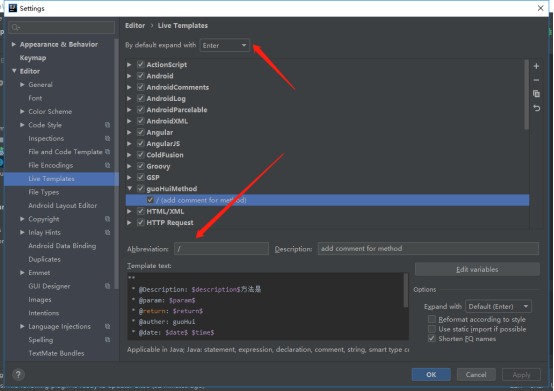Go to Android Layout Editor settings
The height and width of the screenshot is (391, 554).
63,205
